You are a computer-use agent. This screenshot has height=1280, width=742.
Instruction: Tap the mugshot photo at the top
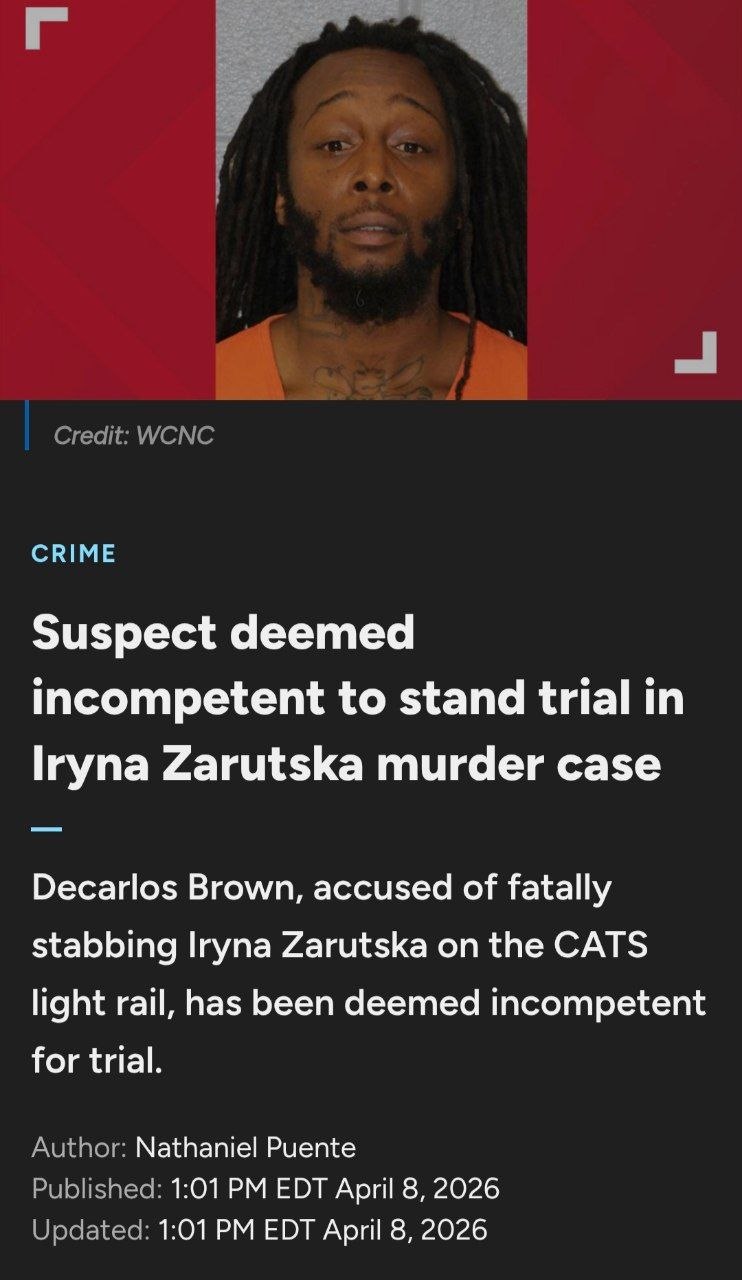[371, 200]
